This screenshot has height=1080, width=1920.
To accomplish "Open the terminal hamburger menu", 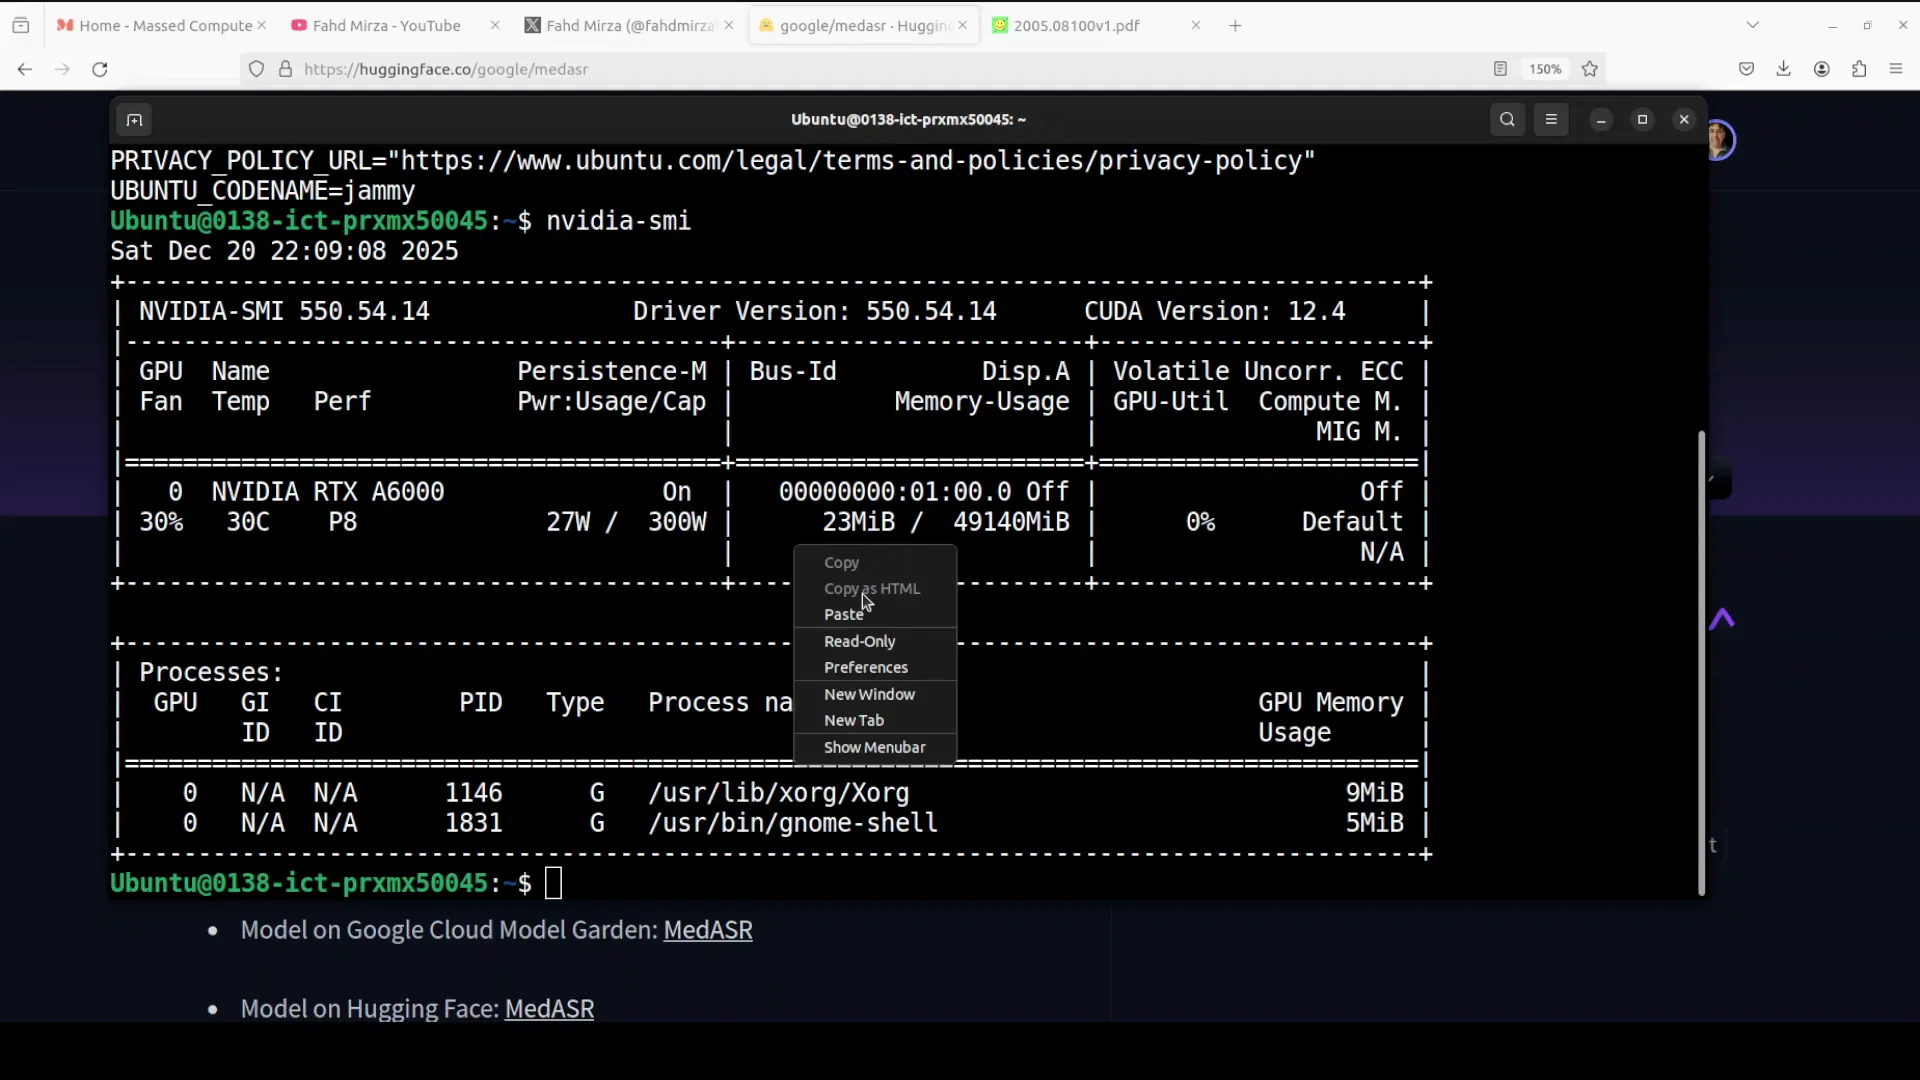I will [x=1551, y=120].
